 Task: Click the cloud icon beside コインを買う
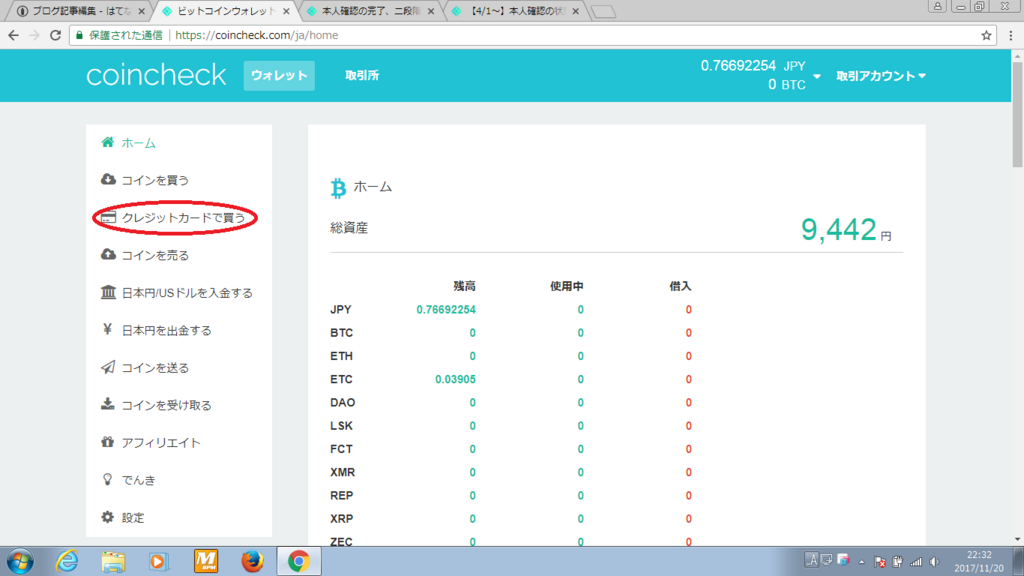coord(108,179)
